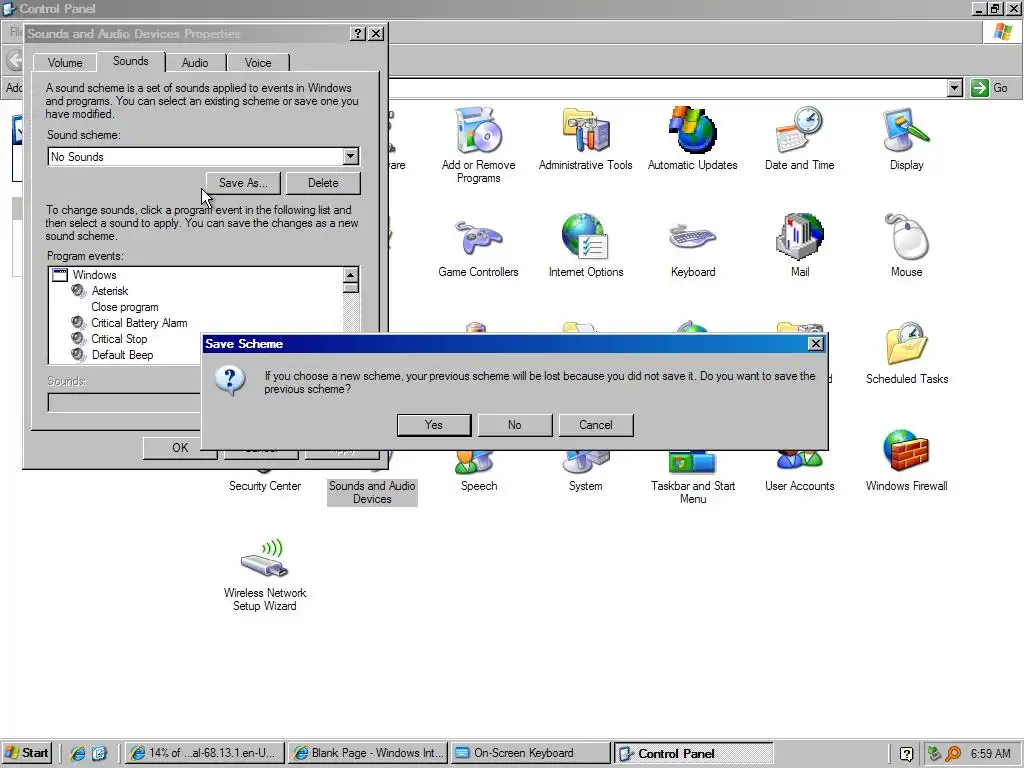The height and width of the screenshot is (768, 1024).
Task: Launch Internet Explorer from Quick Launch
Action: (78, 753)
